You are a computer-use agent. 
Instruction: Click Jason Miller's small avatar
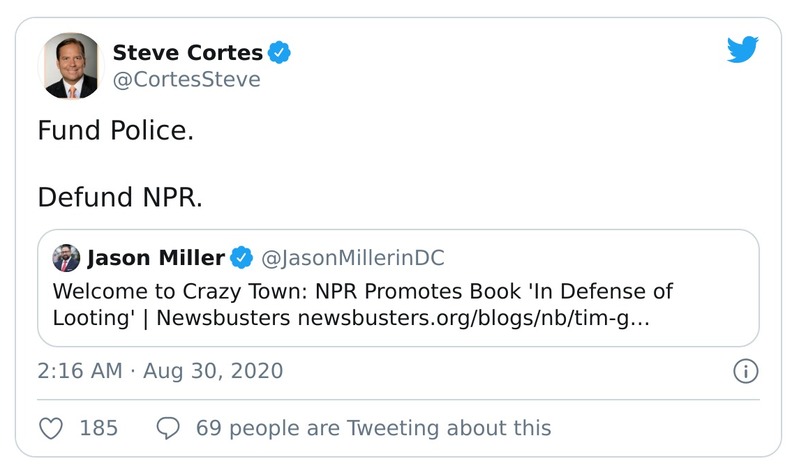(x=66, y=259)
